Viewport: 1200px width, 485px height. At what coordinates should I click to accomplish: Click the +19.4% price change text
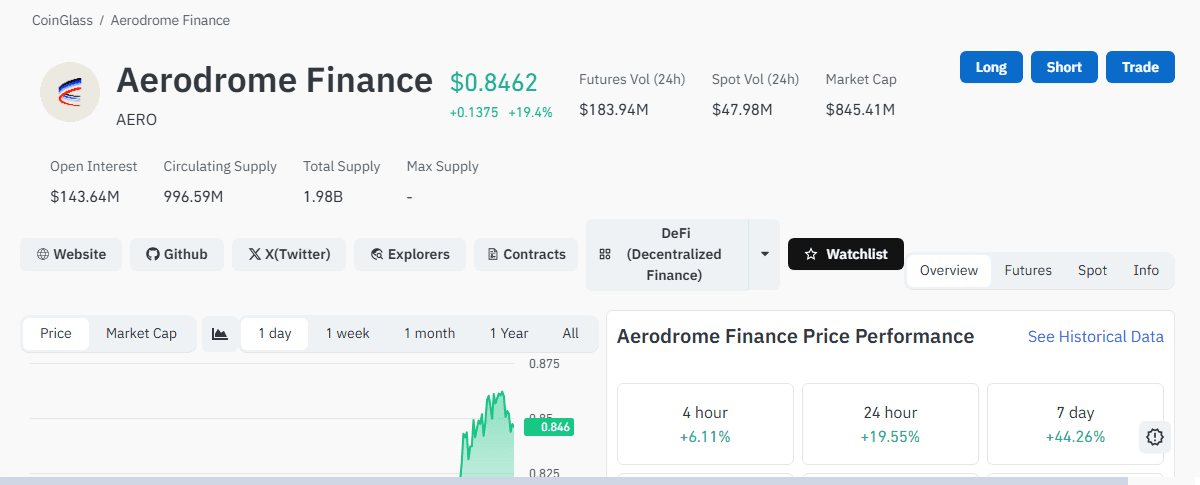pyautogui.click(x=530, y=112)
